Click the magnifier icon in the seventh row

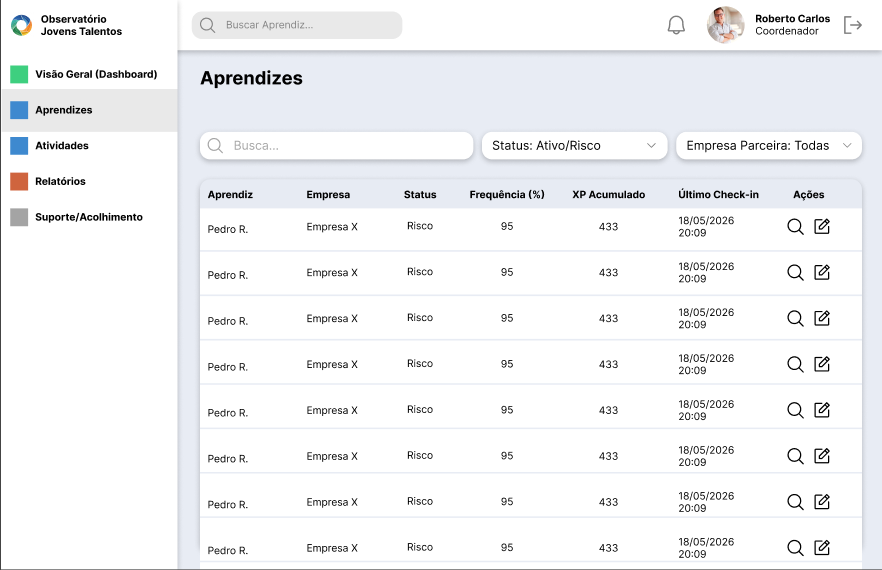pos(795,502)
